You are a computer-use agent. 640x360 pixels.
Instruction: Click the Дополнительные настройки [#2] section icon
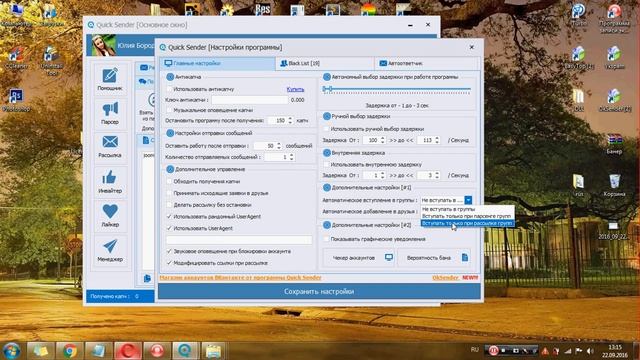327,225
